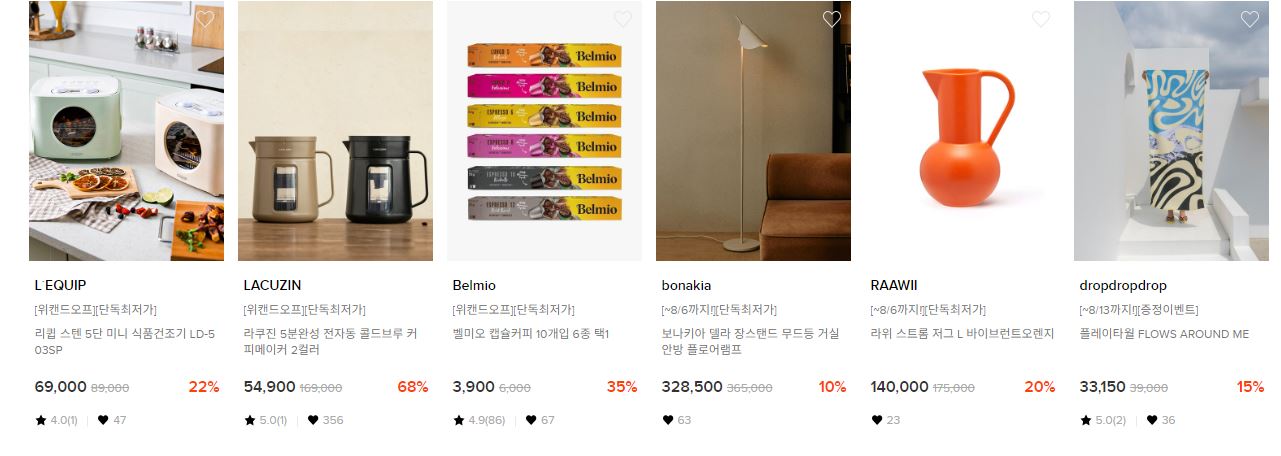1281x456 pixels.
Task: Open the RAAWII 라위 스트롬 저그 product title
Action: [962, 334]
